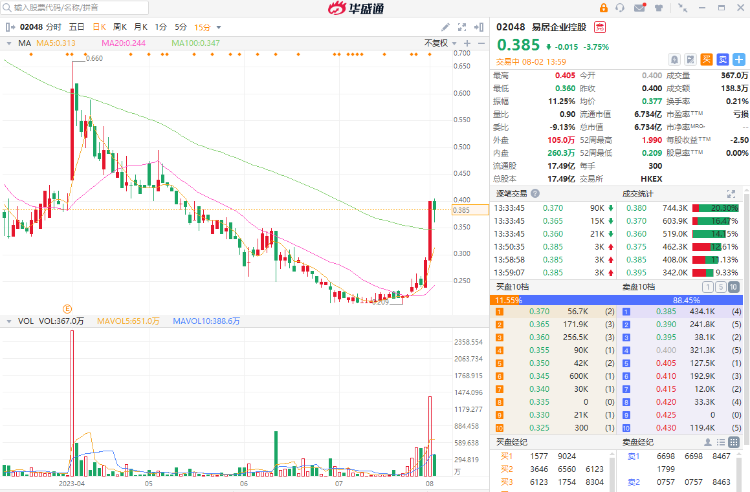
Task: Click the blue plus add-to-watchlist button
Action: tap(739, 60)
